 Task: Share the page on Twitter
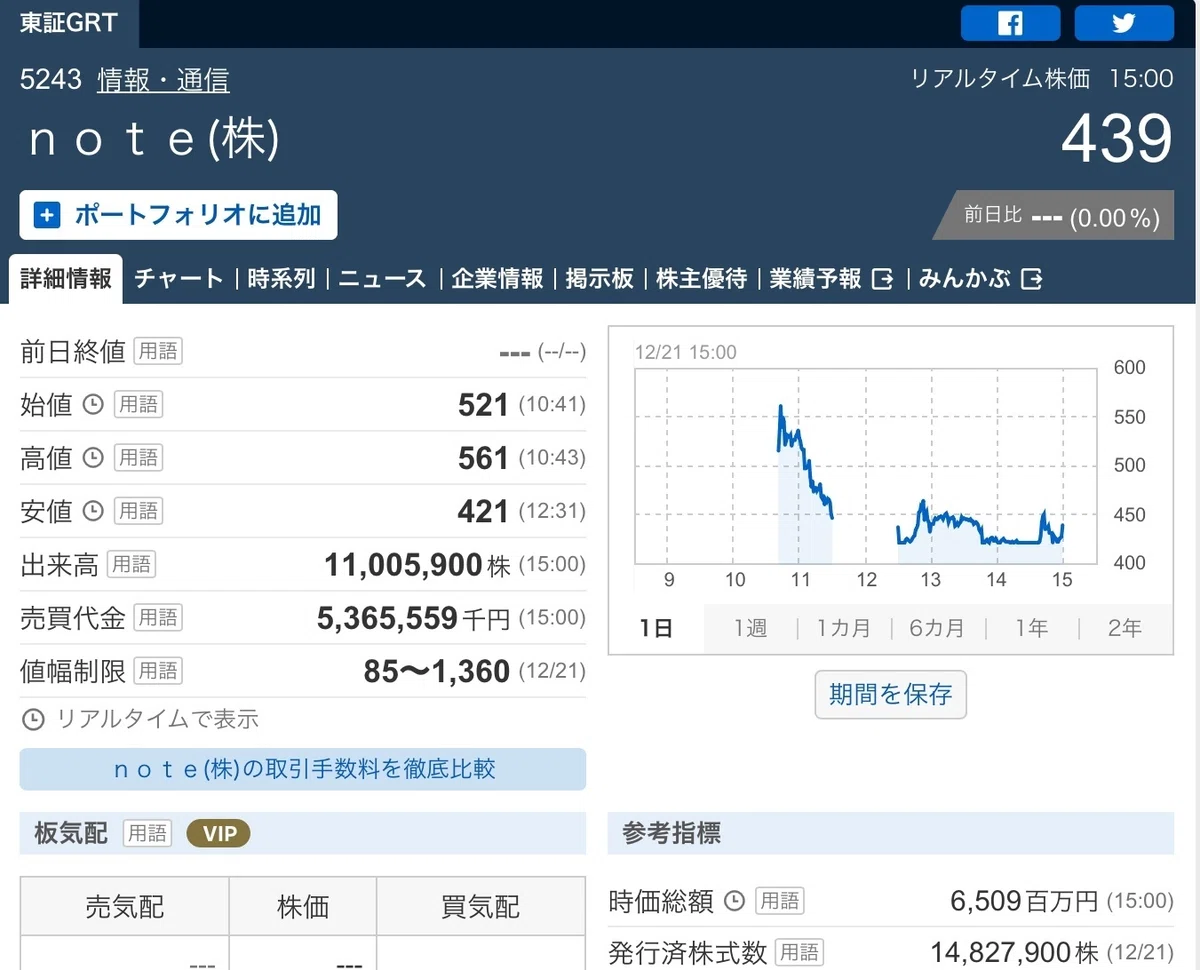(1124, 23)
